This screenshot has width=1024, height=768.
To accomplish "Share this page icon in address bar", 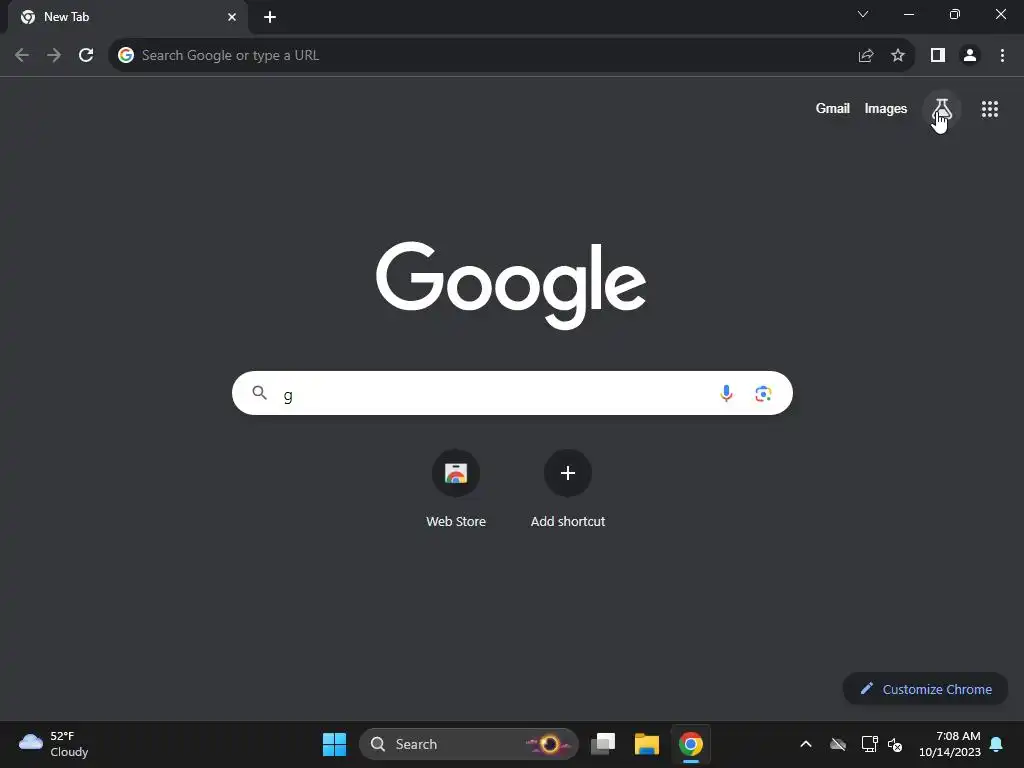I will [866, 56].
